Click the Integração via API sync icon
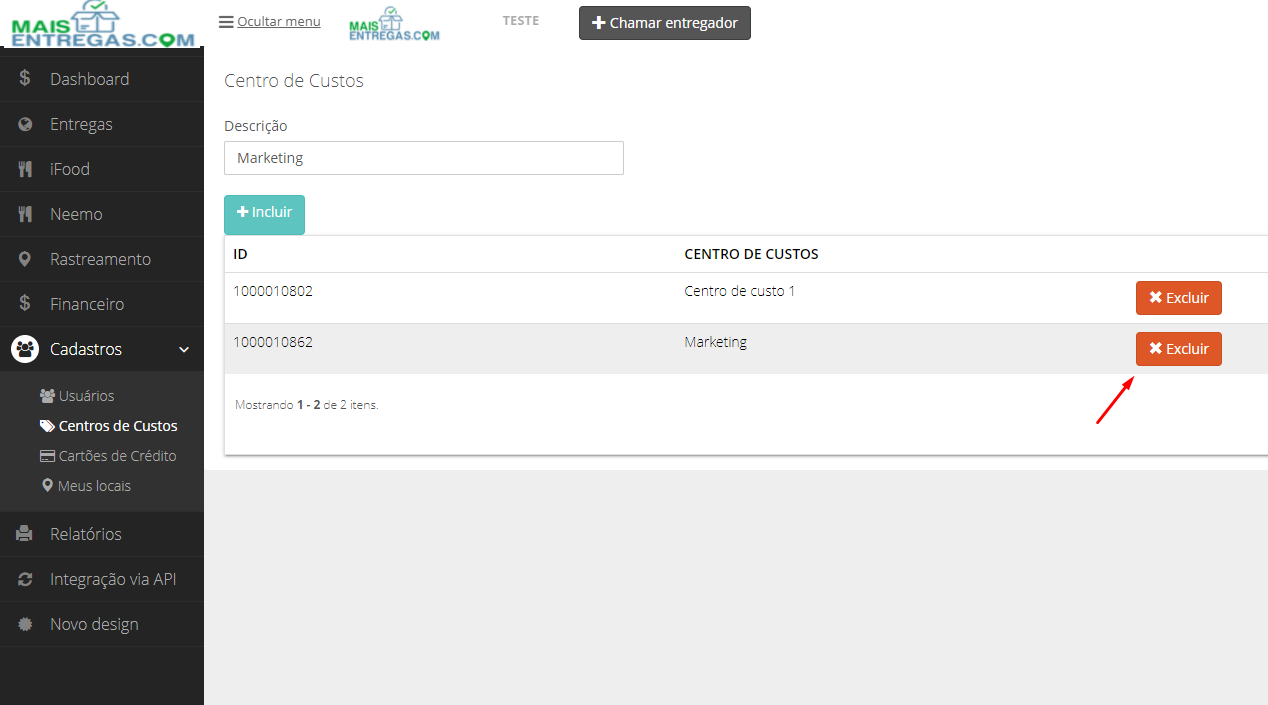The height and width of the screenshot is (705, 1268). pos(25,579)
